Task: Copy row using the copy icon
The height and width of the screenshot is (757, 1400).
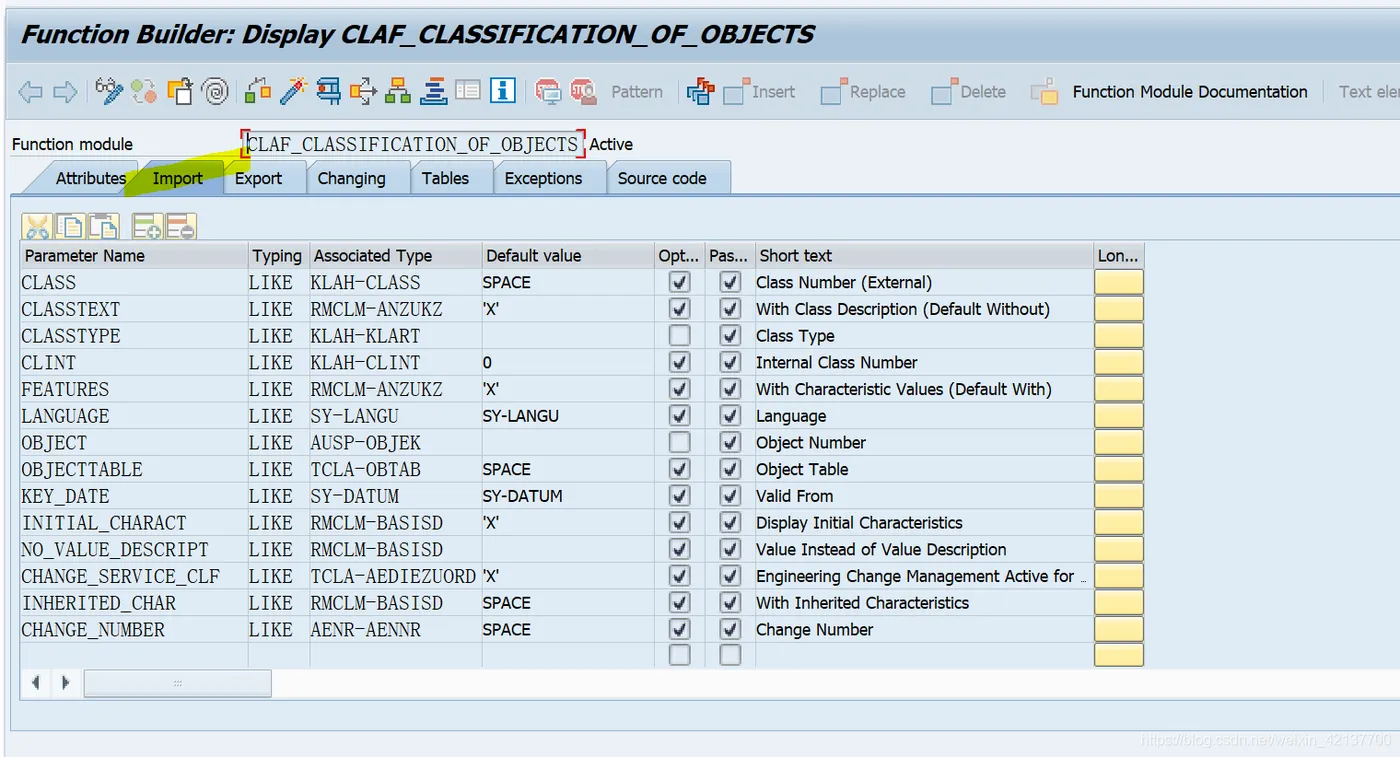Action: coord(70,227)
